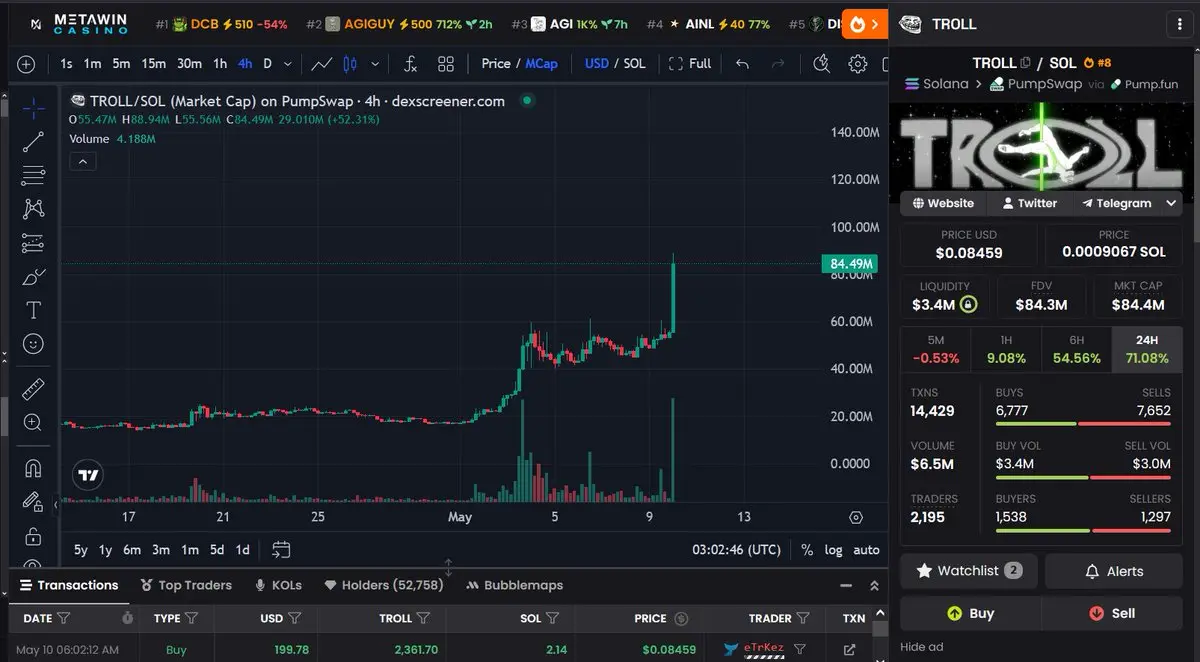Lock all drawing tools
This screenshot has height=662, width=1200.
tap(33, 535)
